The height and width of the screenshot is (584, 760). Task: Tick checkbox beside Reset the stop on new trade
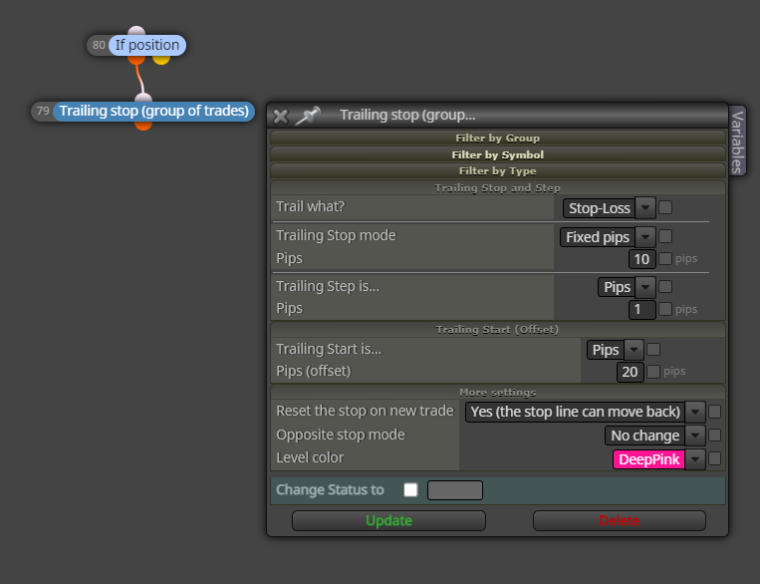click(714, 411)
